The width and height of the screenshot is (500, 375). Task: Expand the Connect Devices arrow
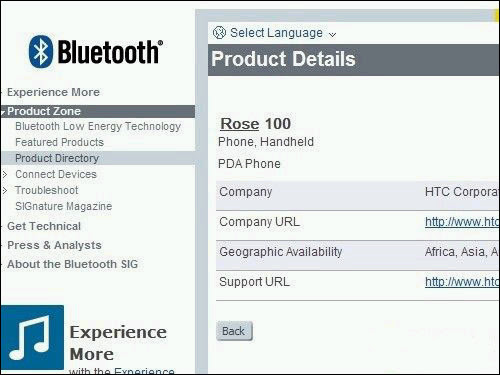click(x=5, y=174)
